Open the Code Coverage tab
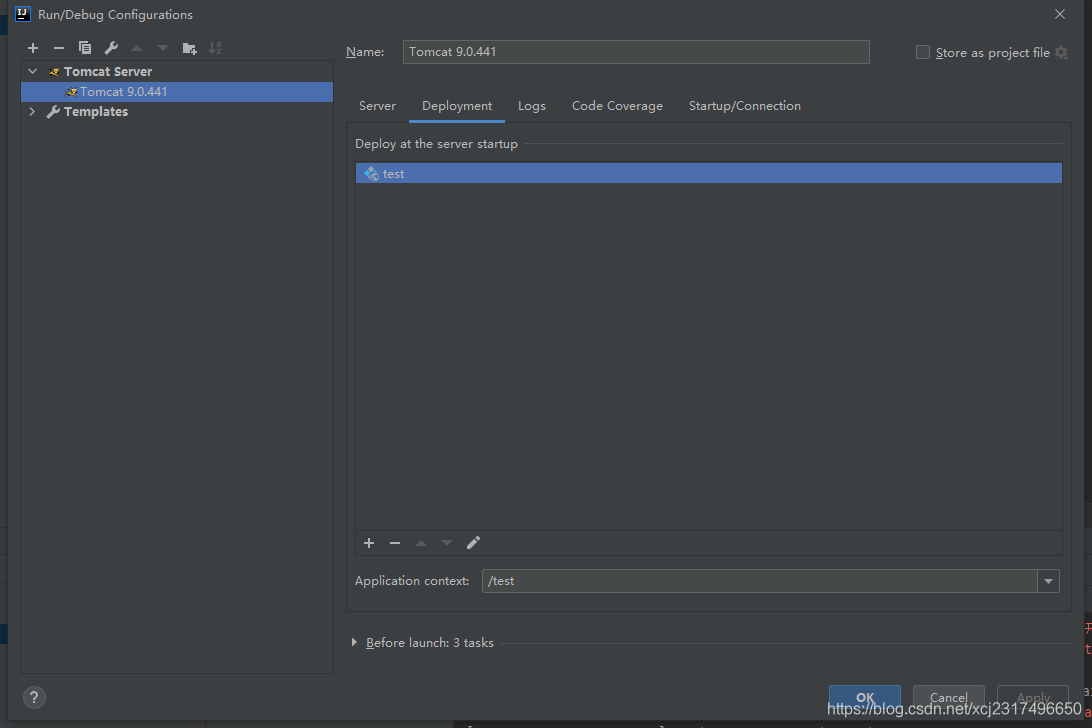The height and width of the screenshot is (728, 1092). (617, 106)
